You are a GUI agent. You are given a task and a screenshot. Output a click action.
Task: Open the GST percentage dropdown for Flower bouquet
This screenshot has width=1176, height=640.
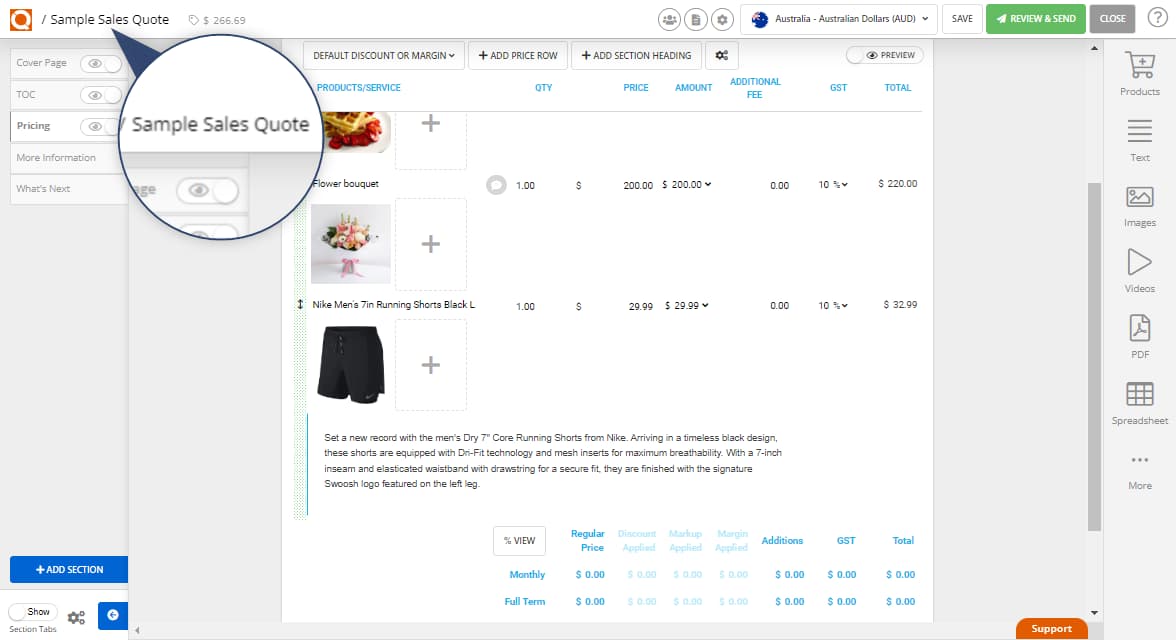[834, 184]
